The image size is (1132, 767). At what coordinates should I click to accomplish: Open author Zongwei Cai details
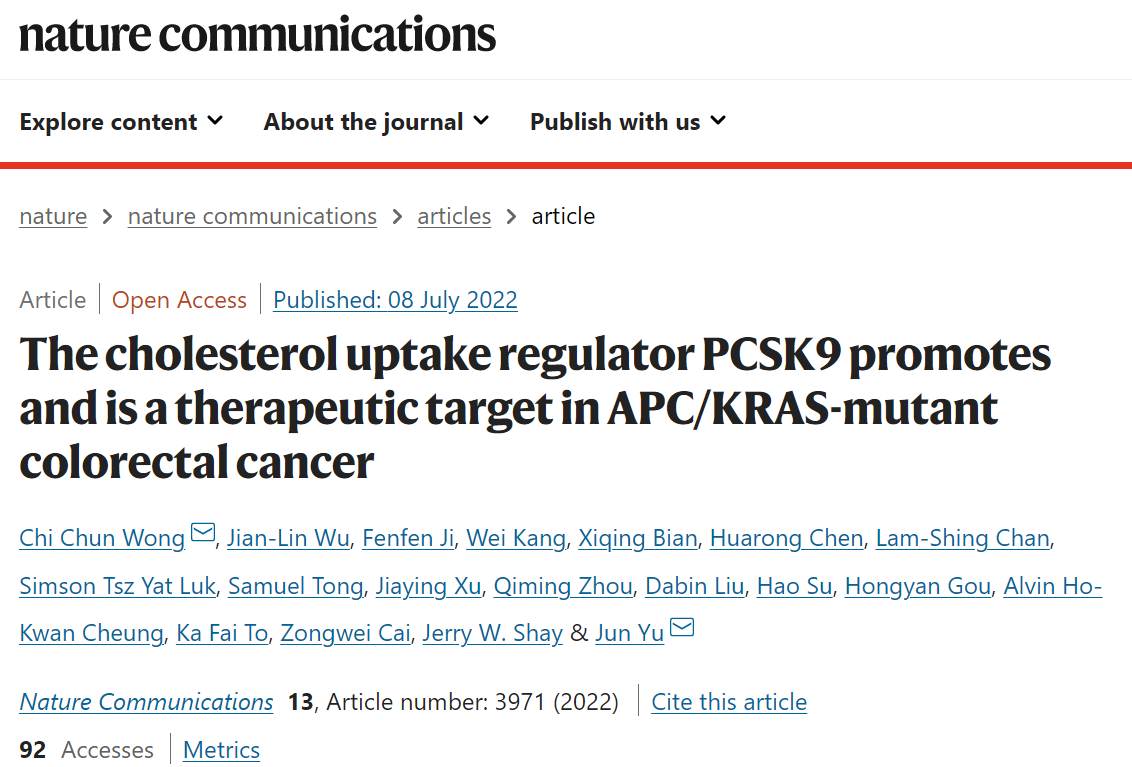click(x=345, y=633)
